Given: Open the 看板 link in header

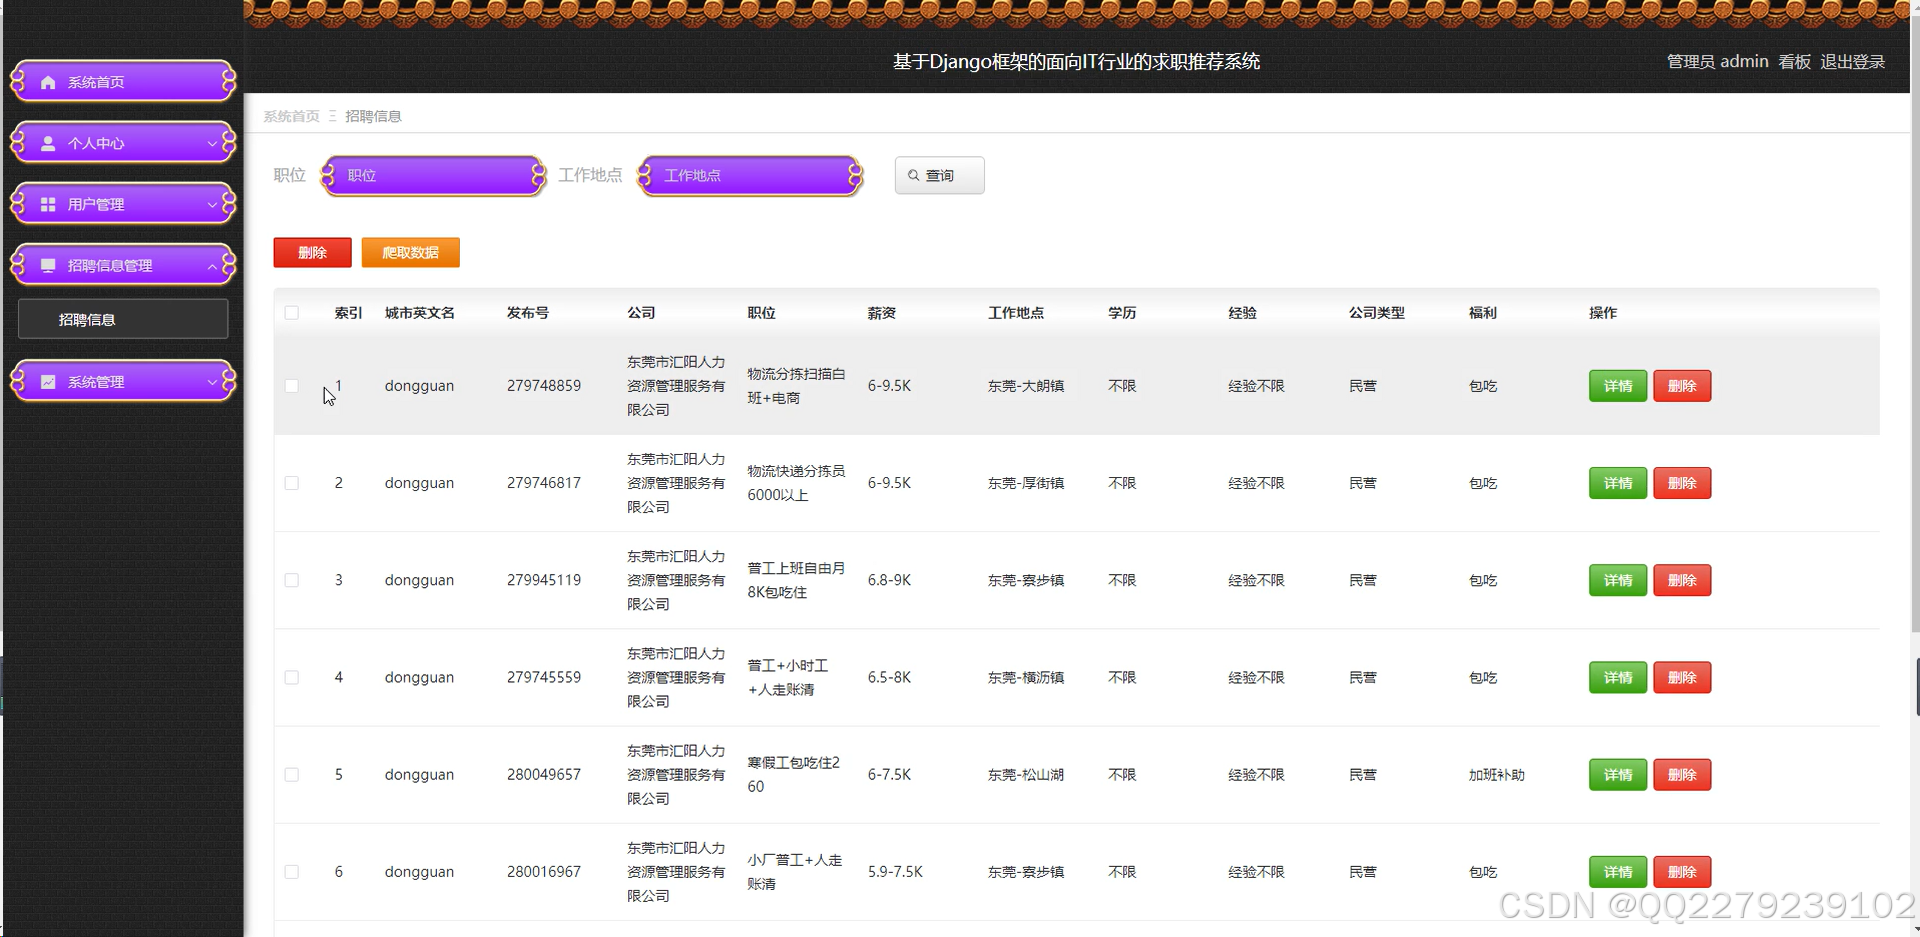Looking at the screenshot, I should (x=1794, y=62).
